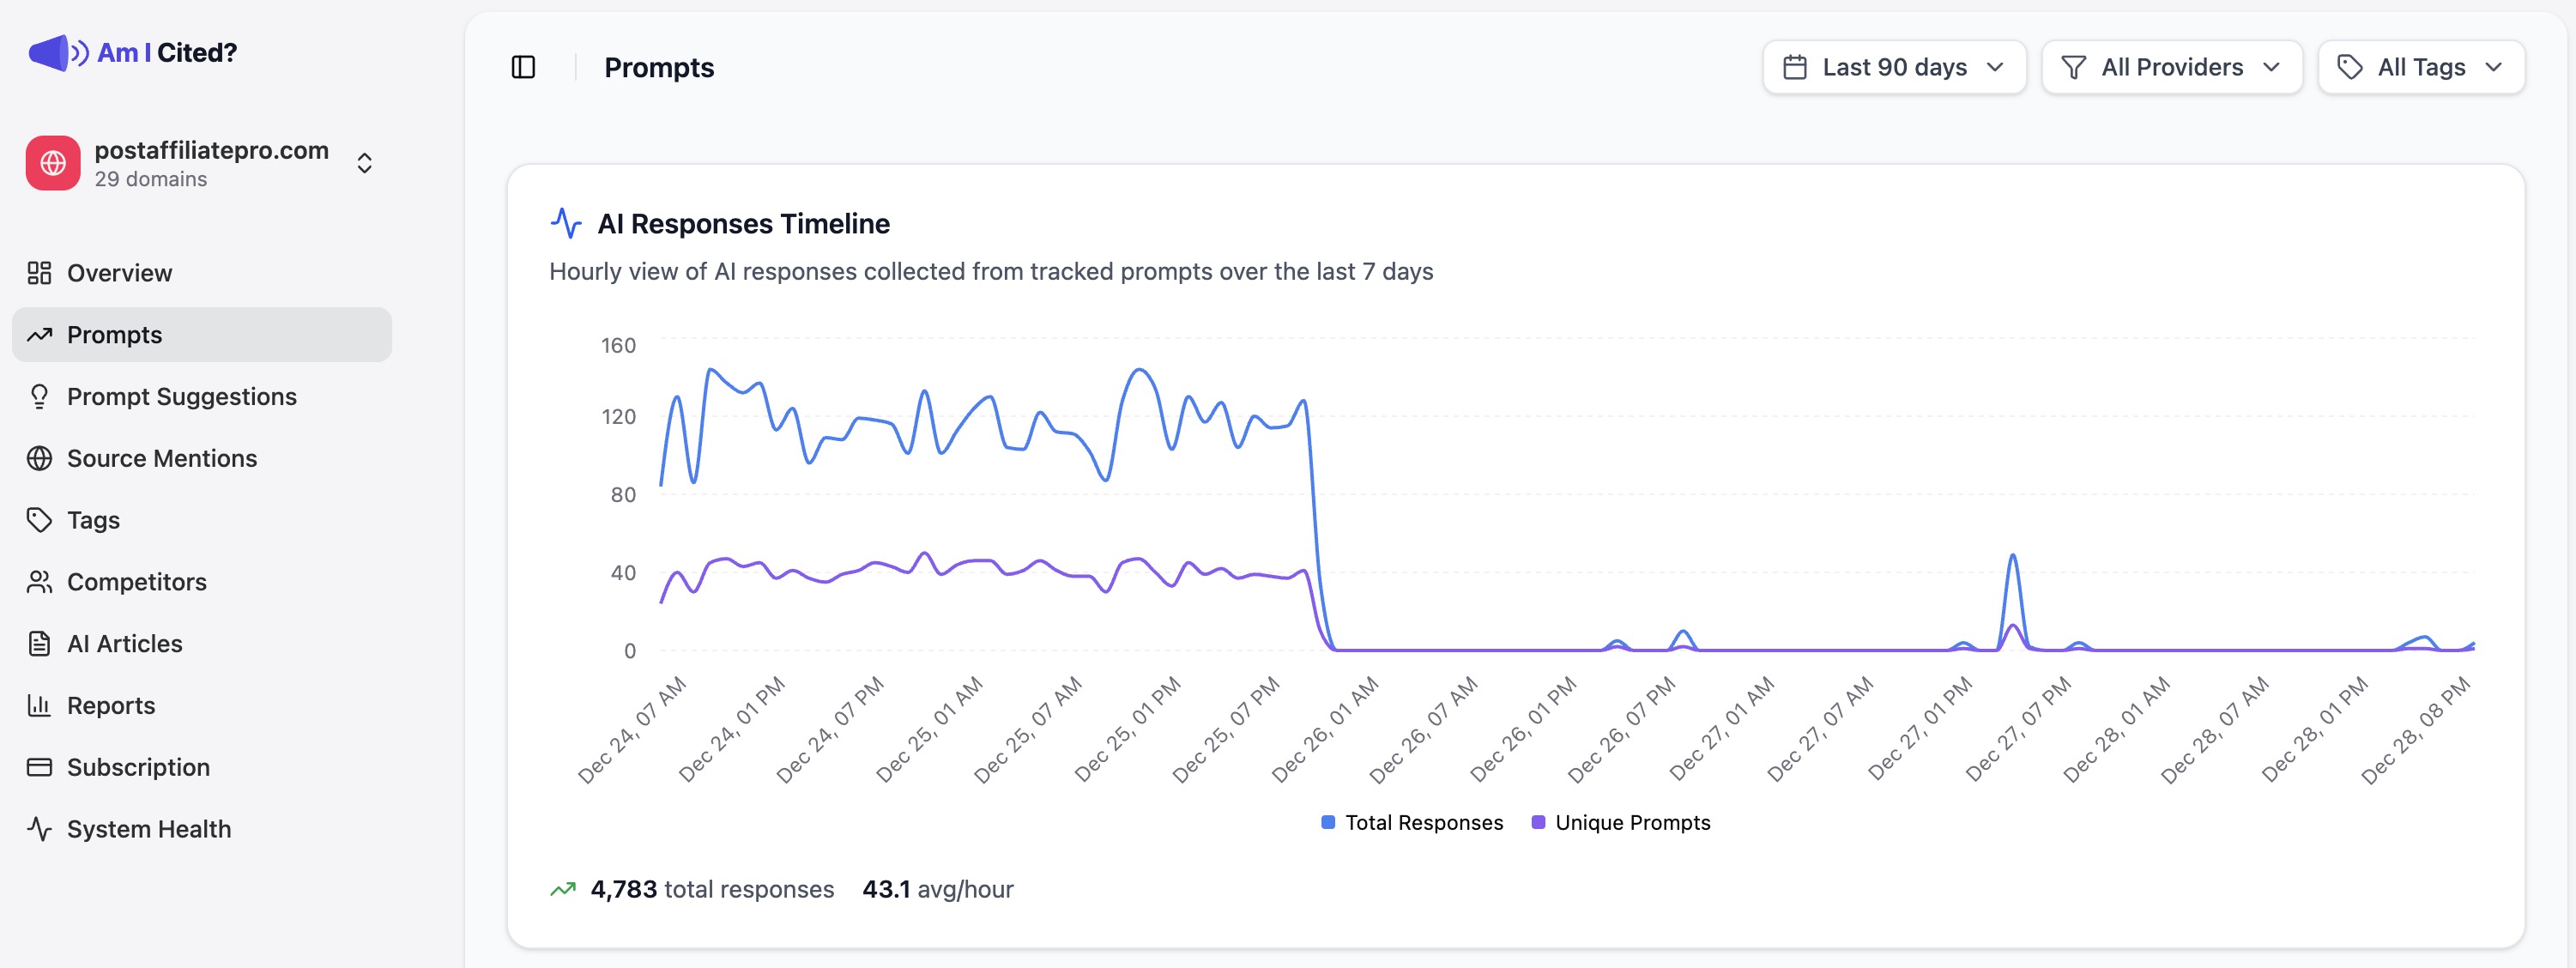The image size is (2576, 968).
Task: View the 4,783 total responses stat
Action: [x=712, y=888]
